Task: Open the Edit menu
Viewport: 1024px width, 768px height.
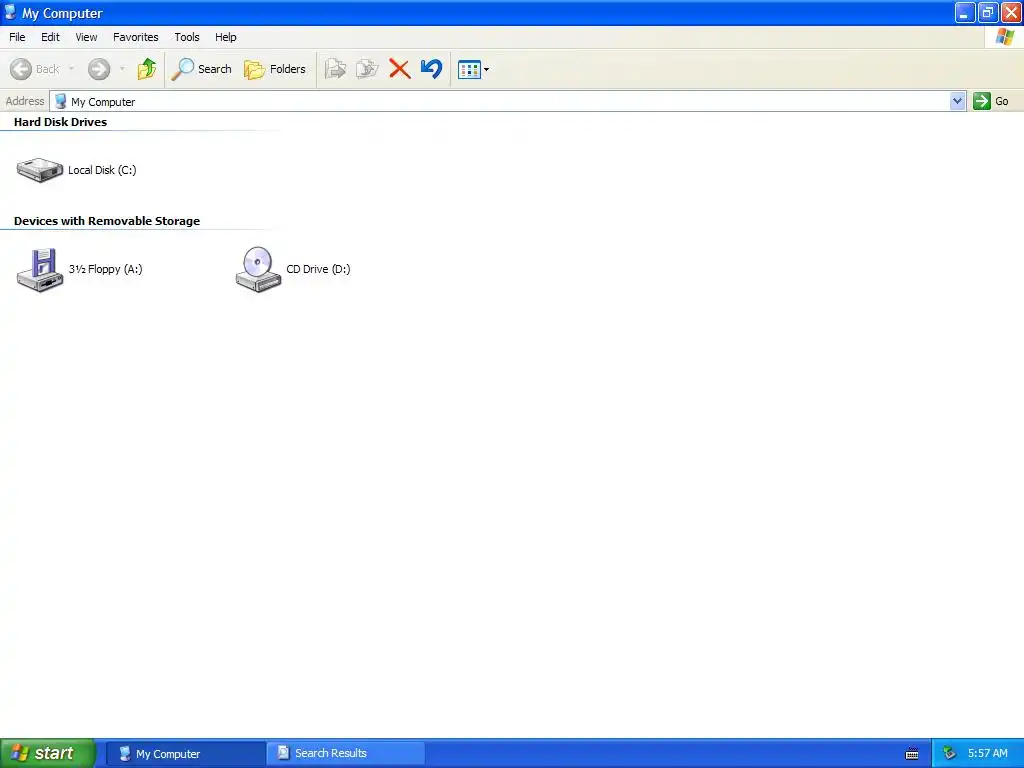Action: tap(50, 37)
